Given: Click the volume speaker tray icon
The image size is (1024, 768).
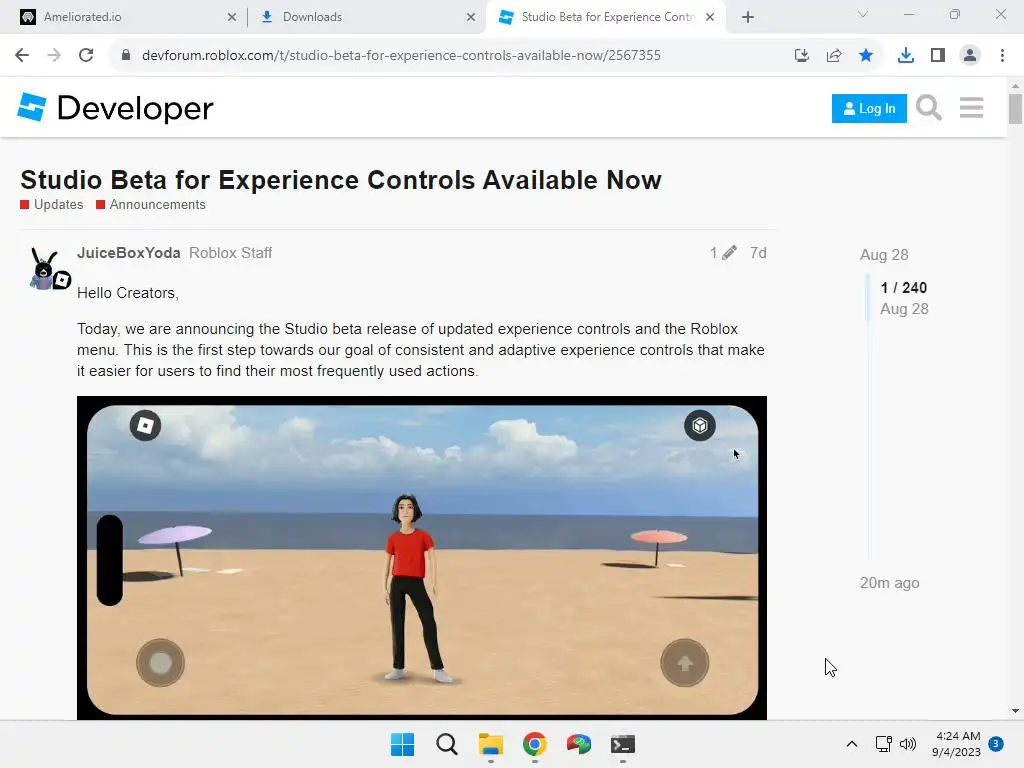Looking at the screenshot, I should tap(908, 744).
